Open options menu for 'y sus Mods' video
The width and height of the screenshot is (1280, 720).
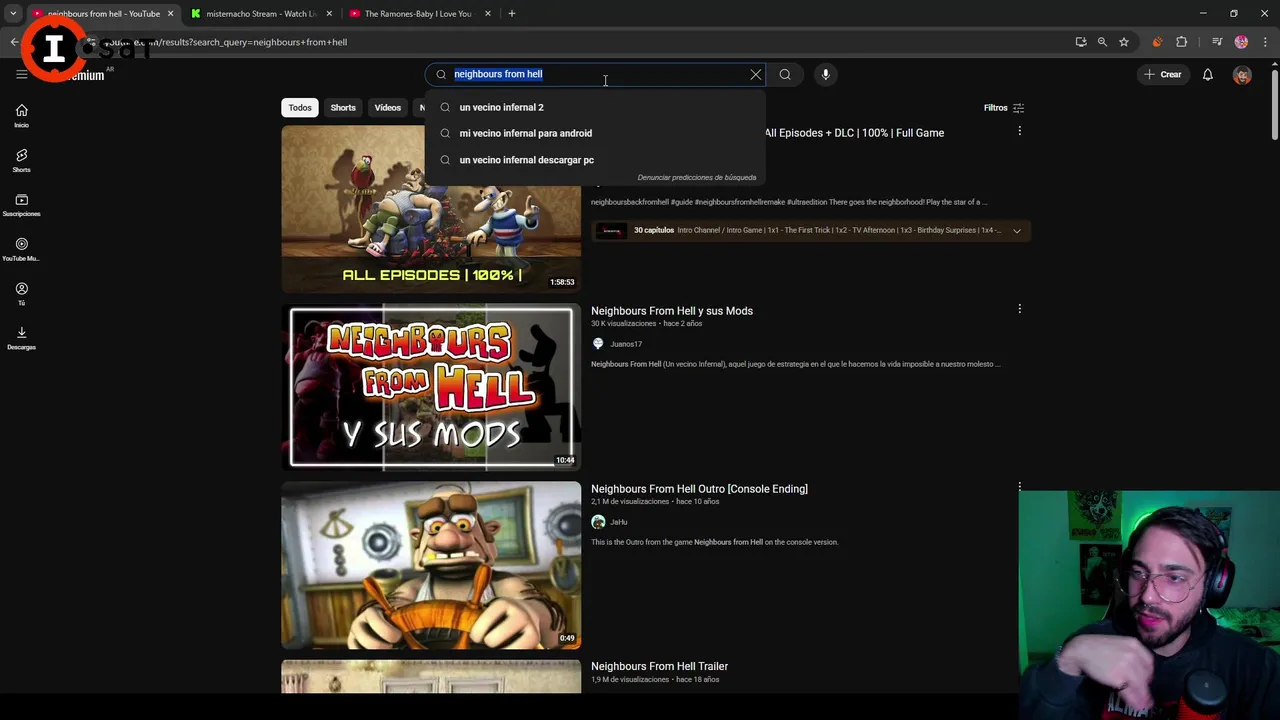[1019, 309]
